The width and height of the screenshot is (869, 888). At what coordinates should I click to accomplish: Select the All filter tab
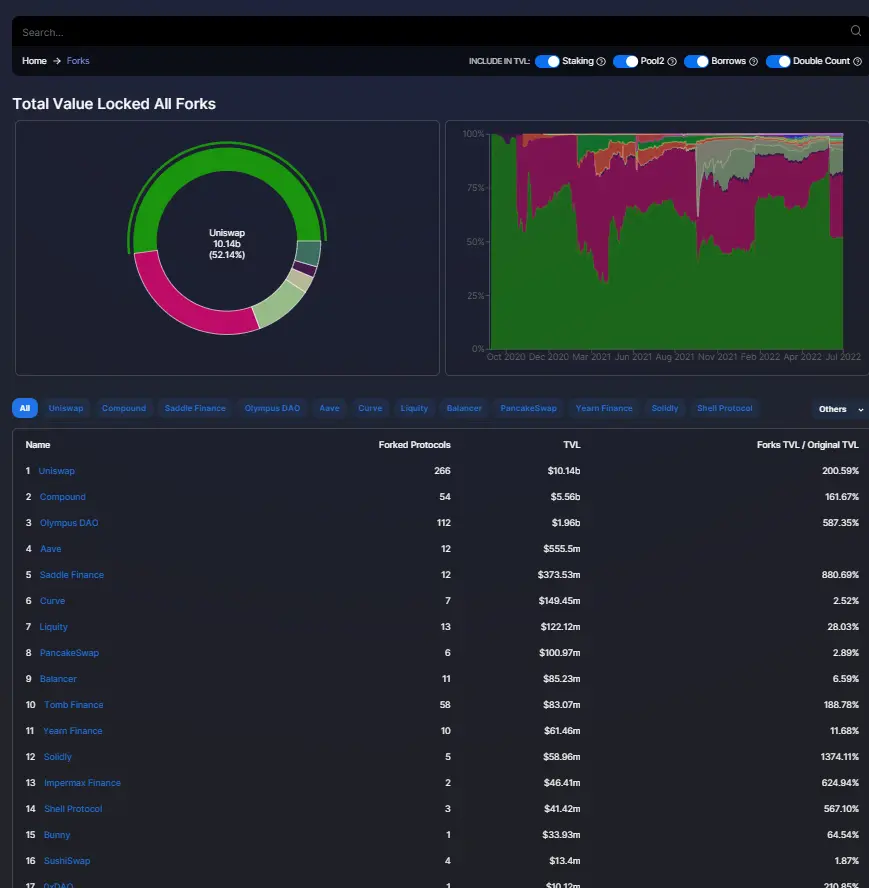coord(25,408)
